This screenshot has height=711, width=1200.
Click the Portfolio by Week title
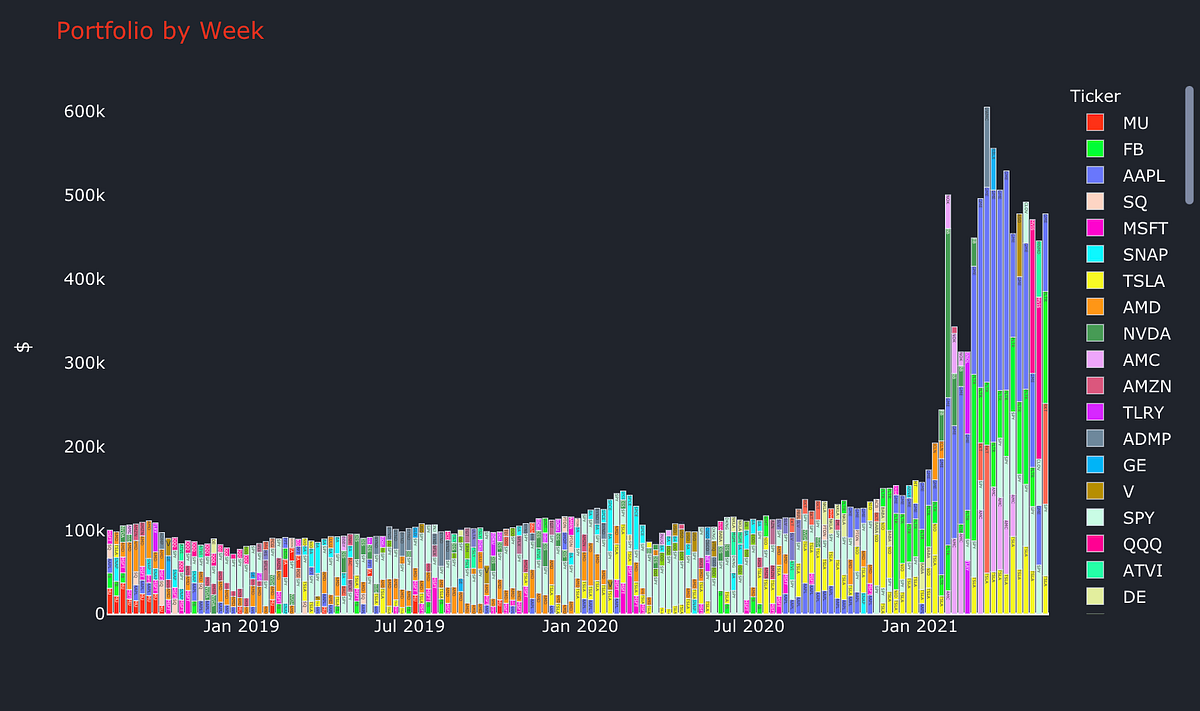[x=162, y=30]
